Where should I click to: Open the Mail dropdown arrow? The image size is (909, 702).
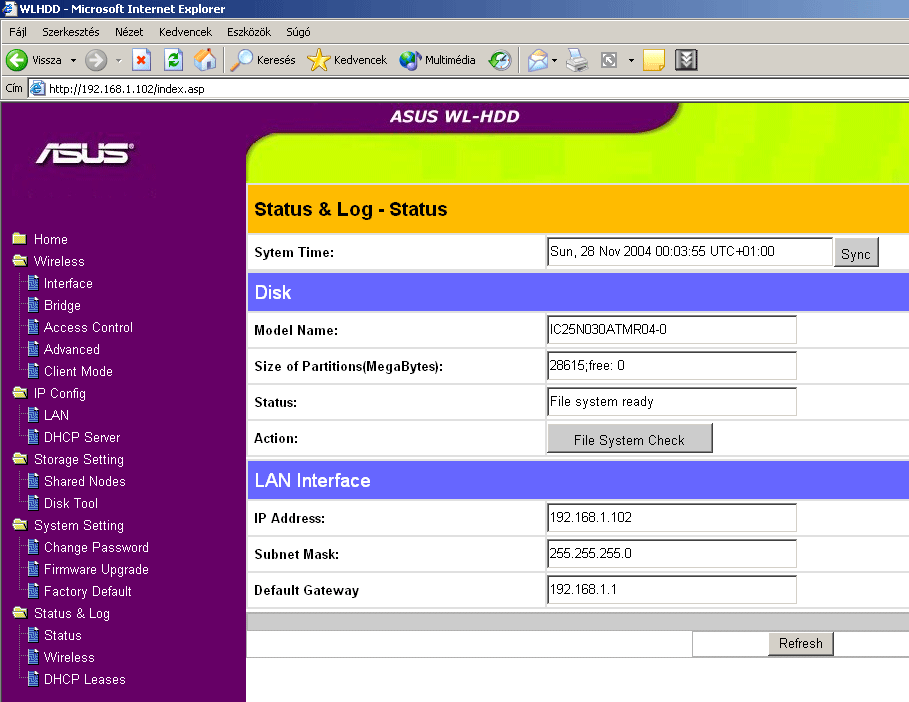click(555, 60)
